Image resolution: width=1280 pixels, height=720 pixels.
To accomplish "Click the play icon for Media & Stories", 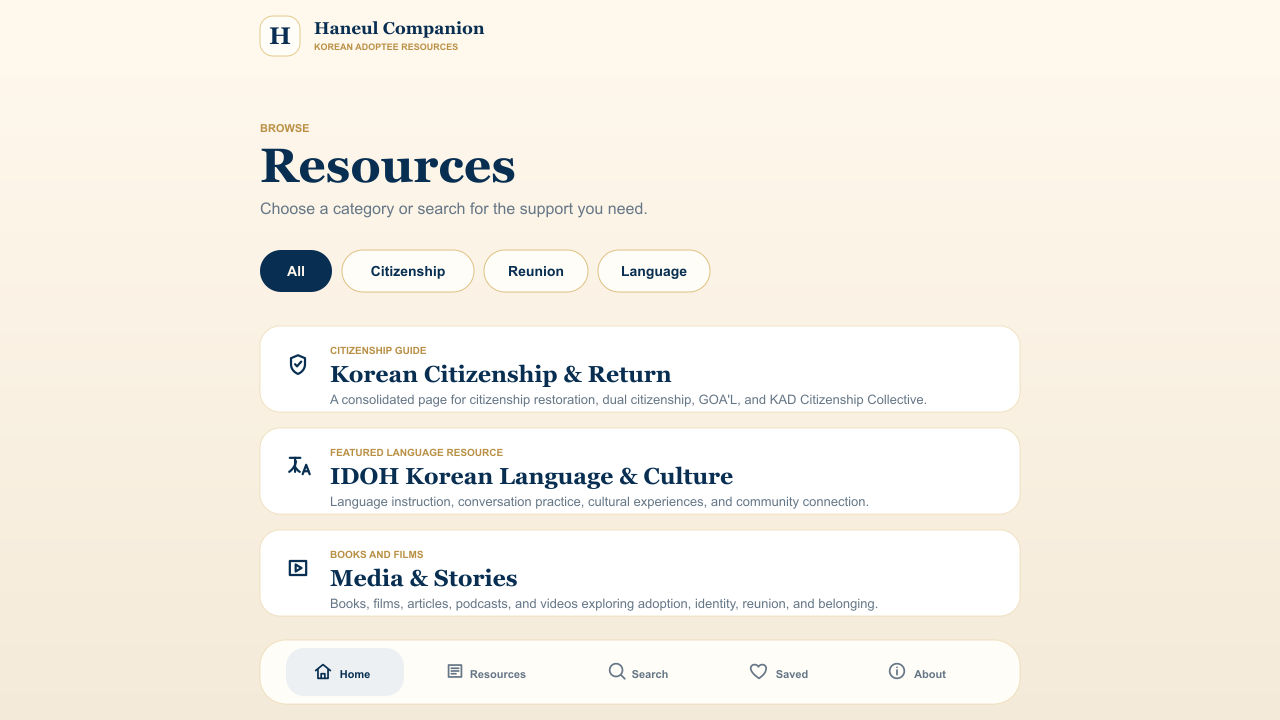I will [298, 568].
